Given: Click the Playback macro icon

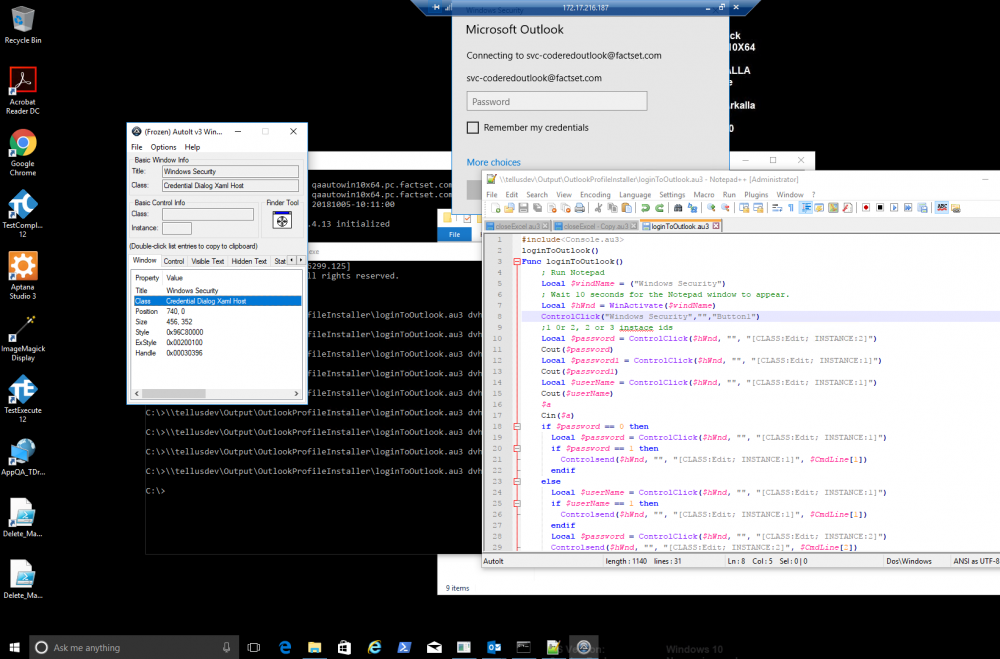Looking at the screenshot, I should [x=893, y=208].
